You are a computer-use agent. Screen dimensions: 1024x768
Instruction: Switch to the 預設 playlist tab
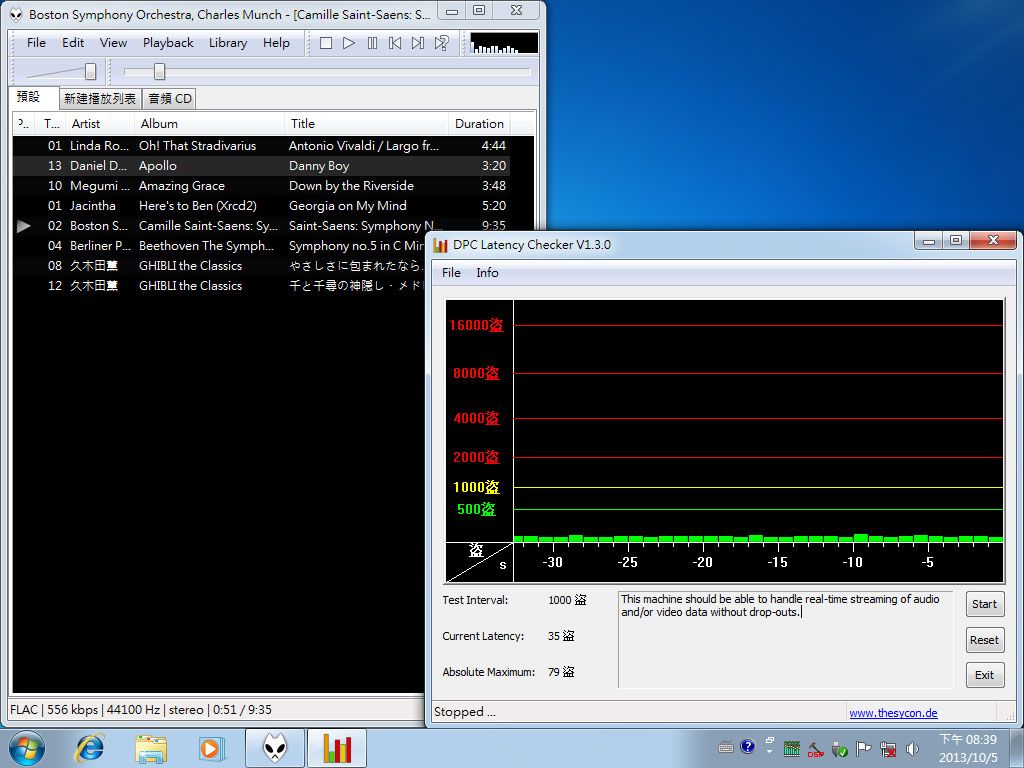click(34, 97)
